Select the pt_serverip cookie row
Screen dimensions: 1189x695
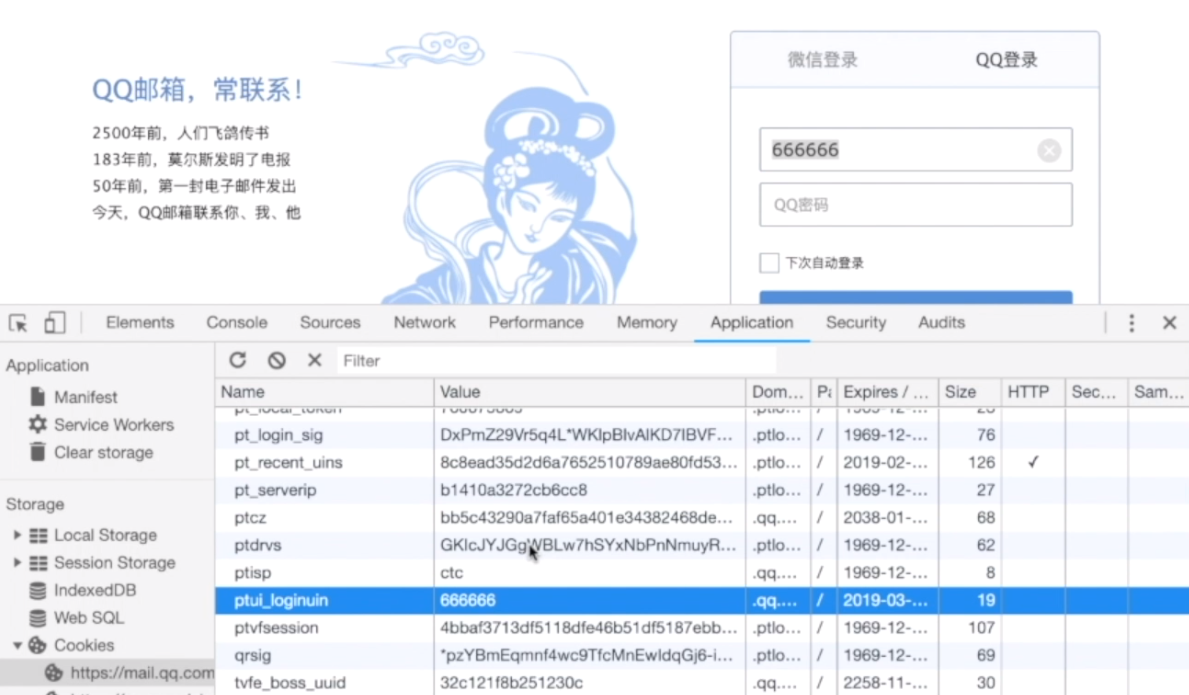tap(701, 490)
